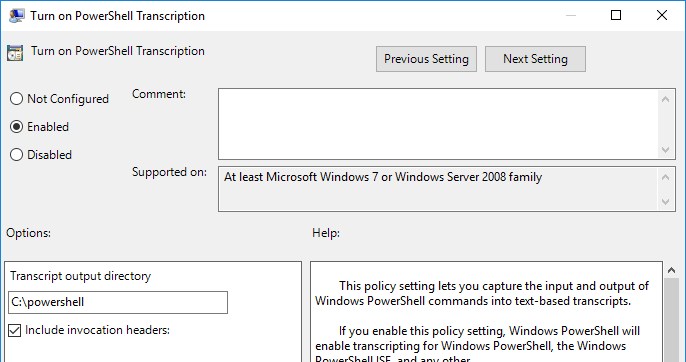Click Supported on box scroll up arrow
The height and width of the screenshot is (362, 686).
point(665,177)
